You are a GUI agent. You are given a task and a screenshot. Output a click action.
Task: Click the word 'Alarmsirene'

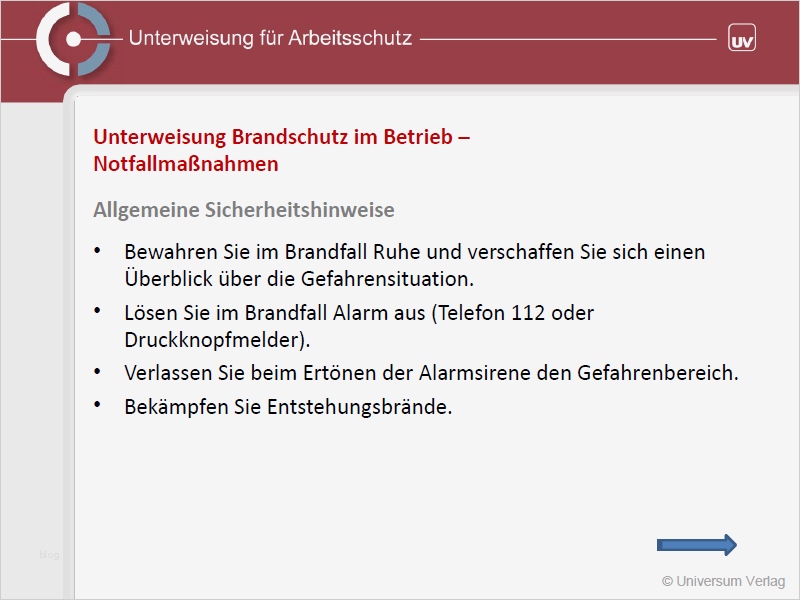(485, 373)
